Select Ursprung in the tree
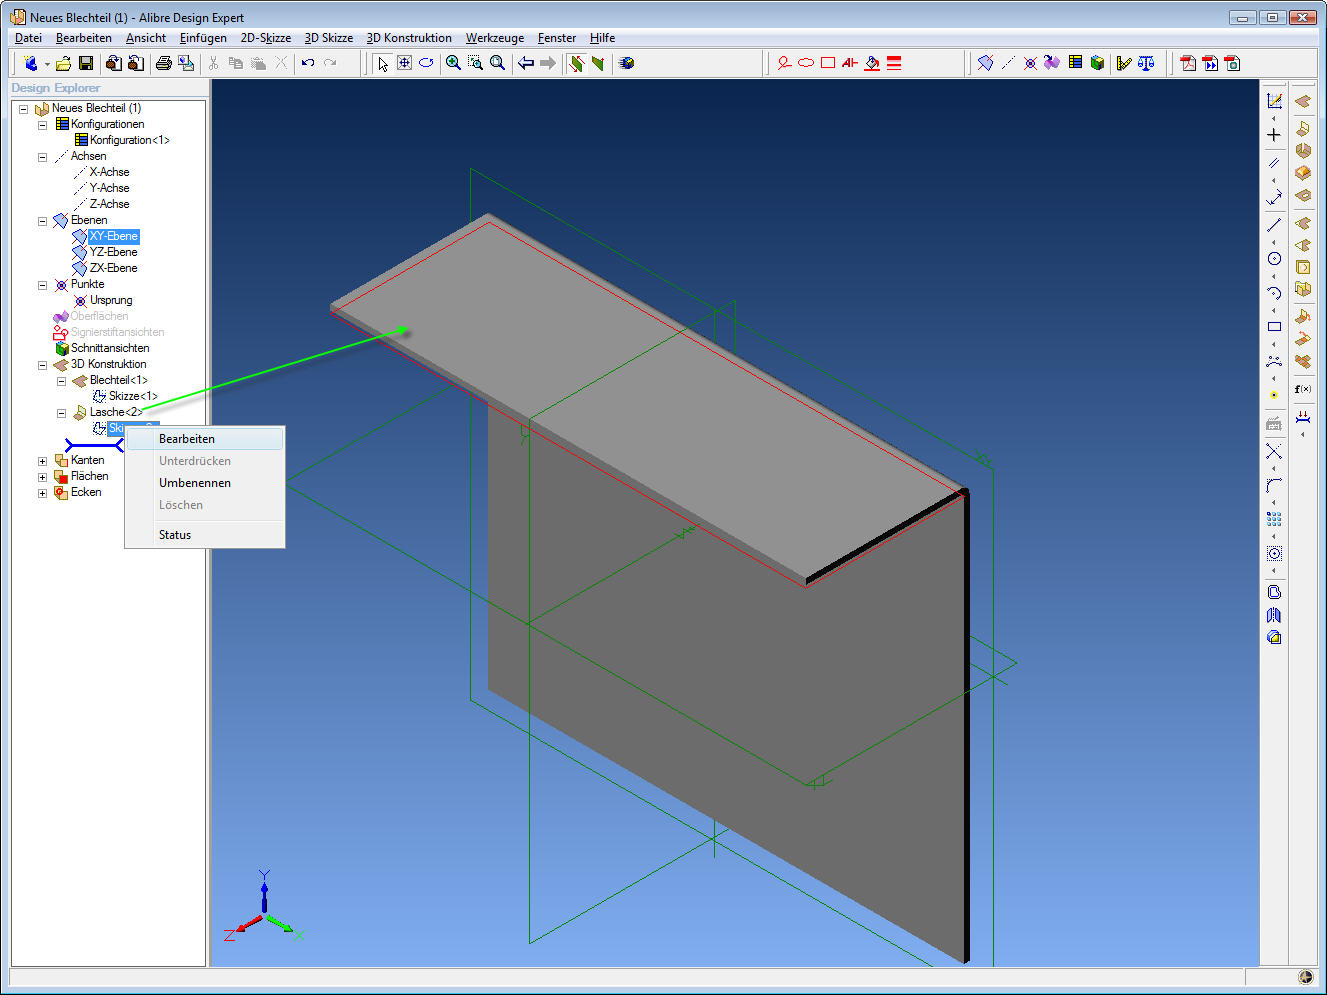The image size is (1327, 995). (111, 300)
